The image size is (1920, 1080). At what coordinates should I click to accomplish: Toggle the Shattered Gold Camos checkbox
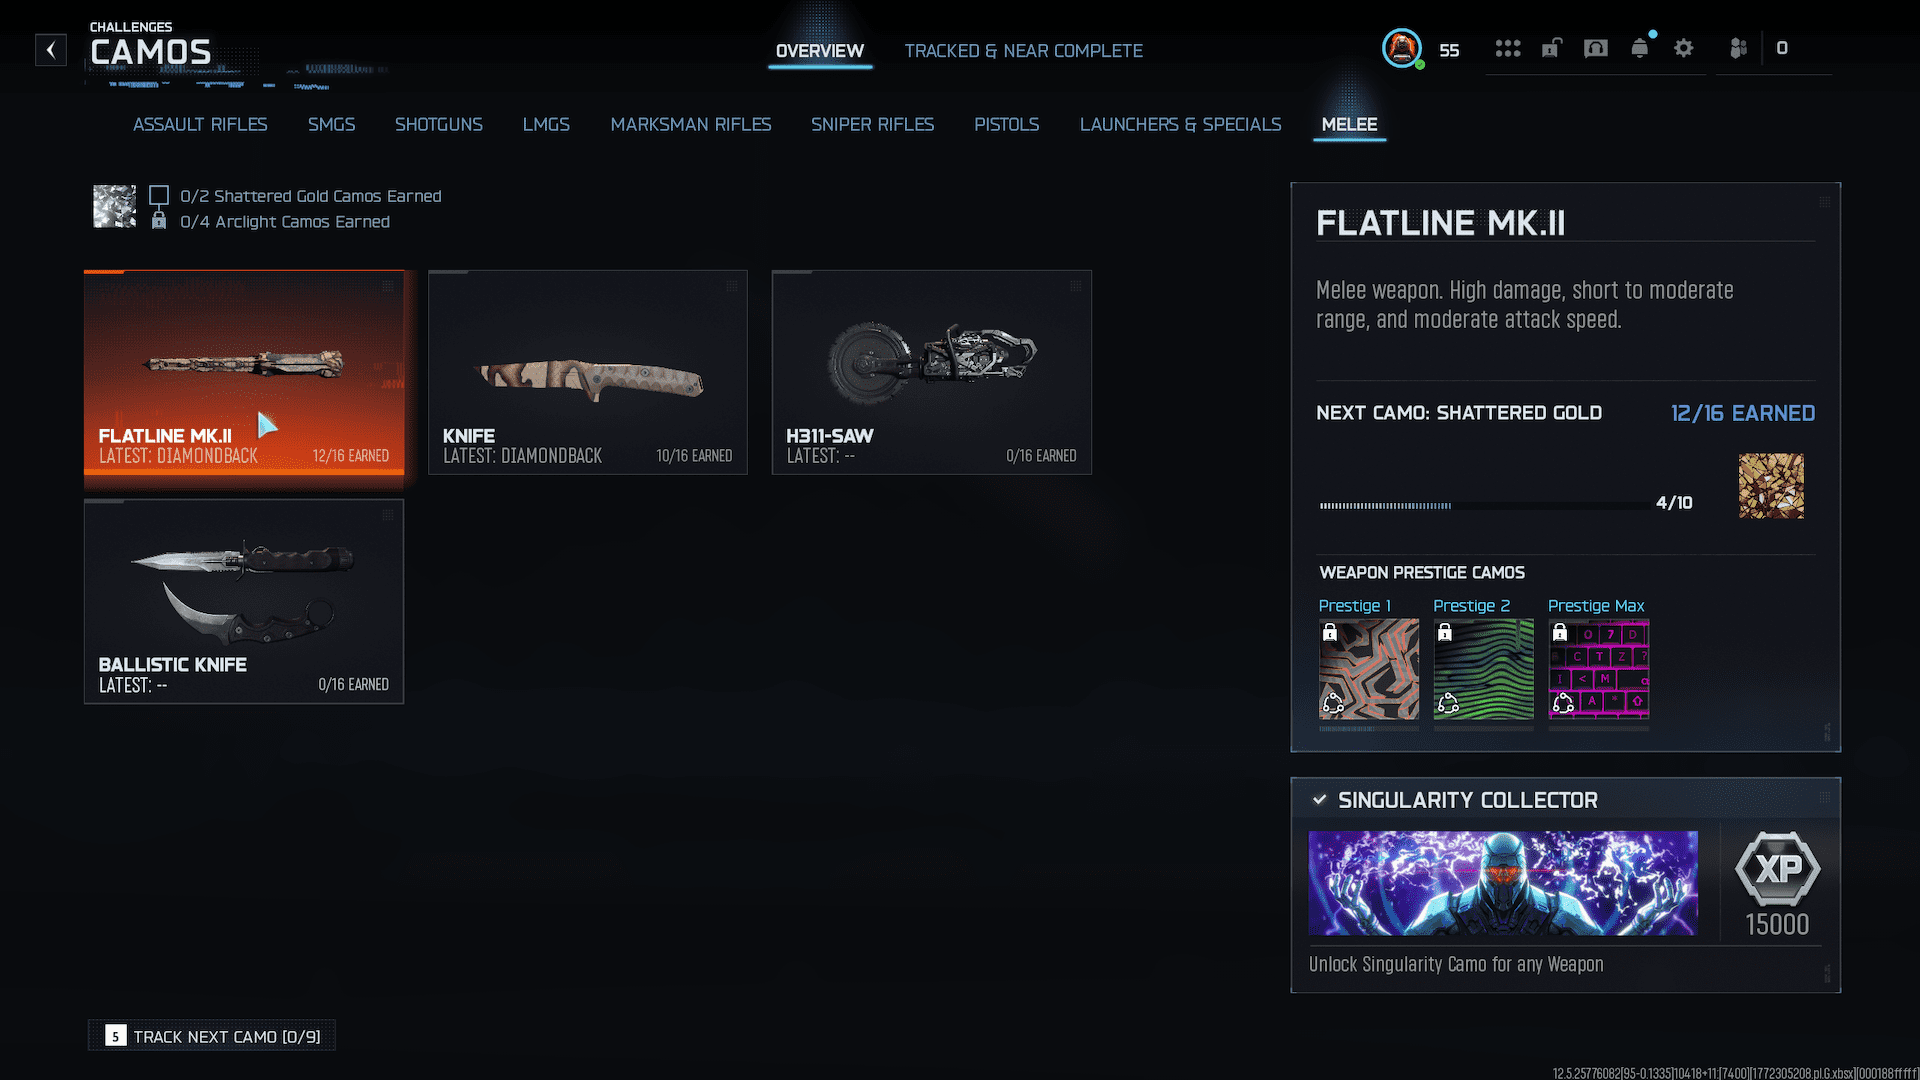click(159, 196)
